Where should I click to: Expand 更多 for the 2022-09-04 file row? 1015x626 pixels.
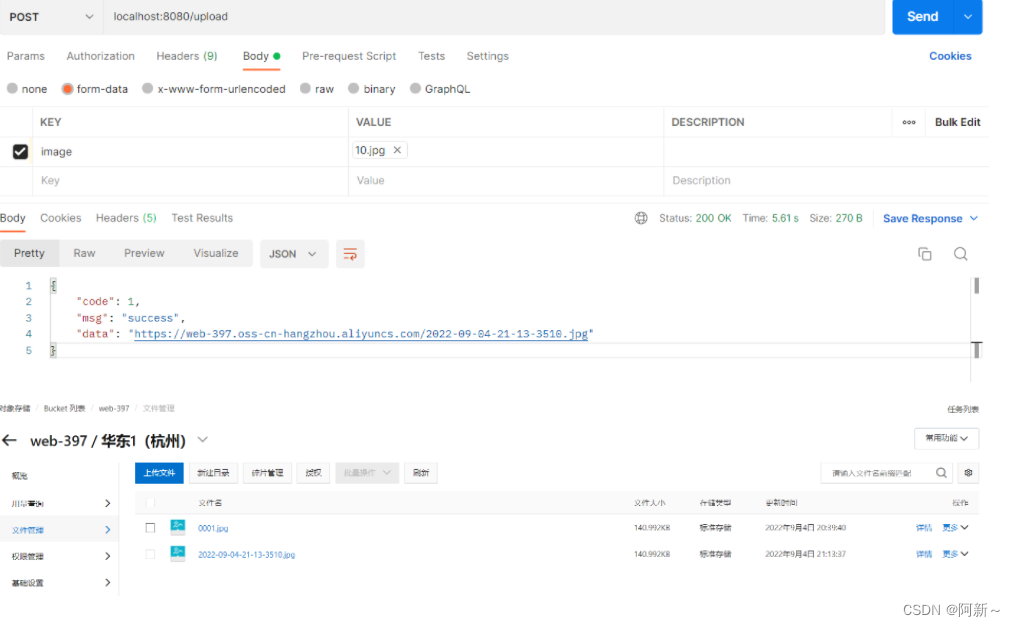[x=955, y=554]
